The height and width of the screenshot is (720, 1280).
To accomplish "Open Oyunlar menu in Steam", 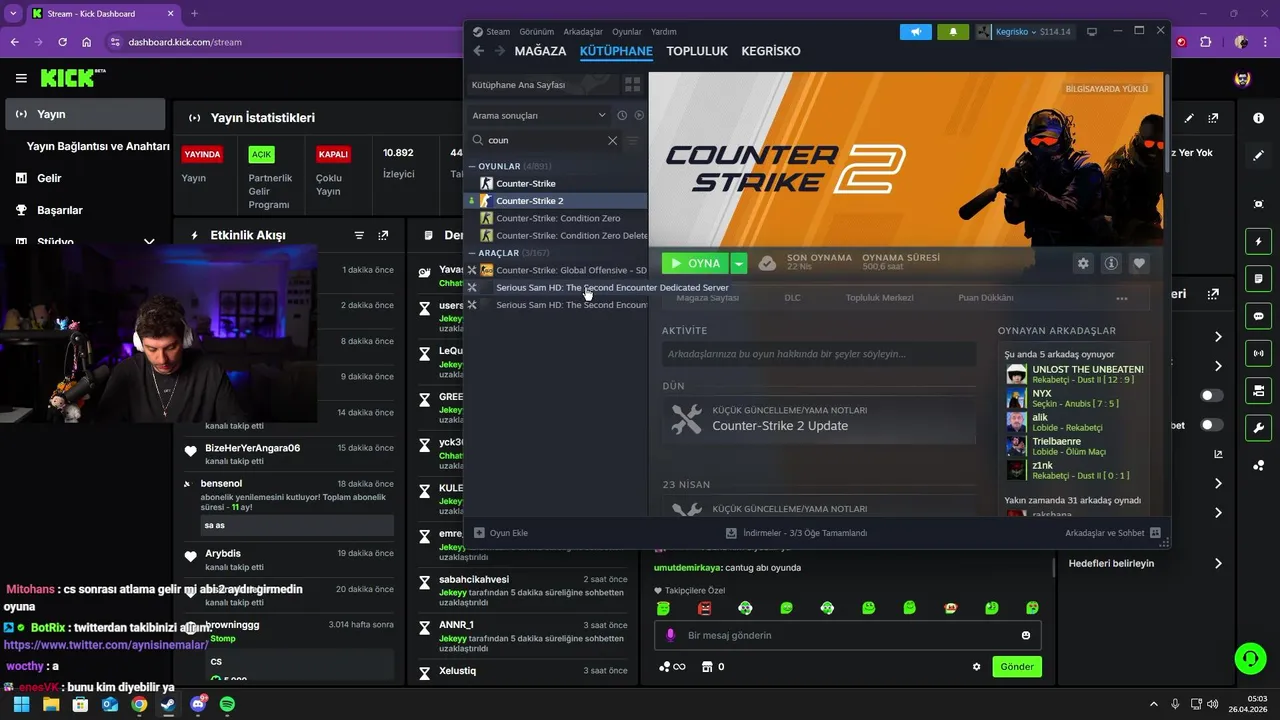I will (627, 31).
